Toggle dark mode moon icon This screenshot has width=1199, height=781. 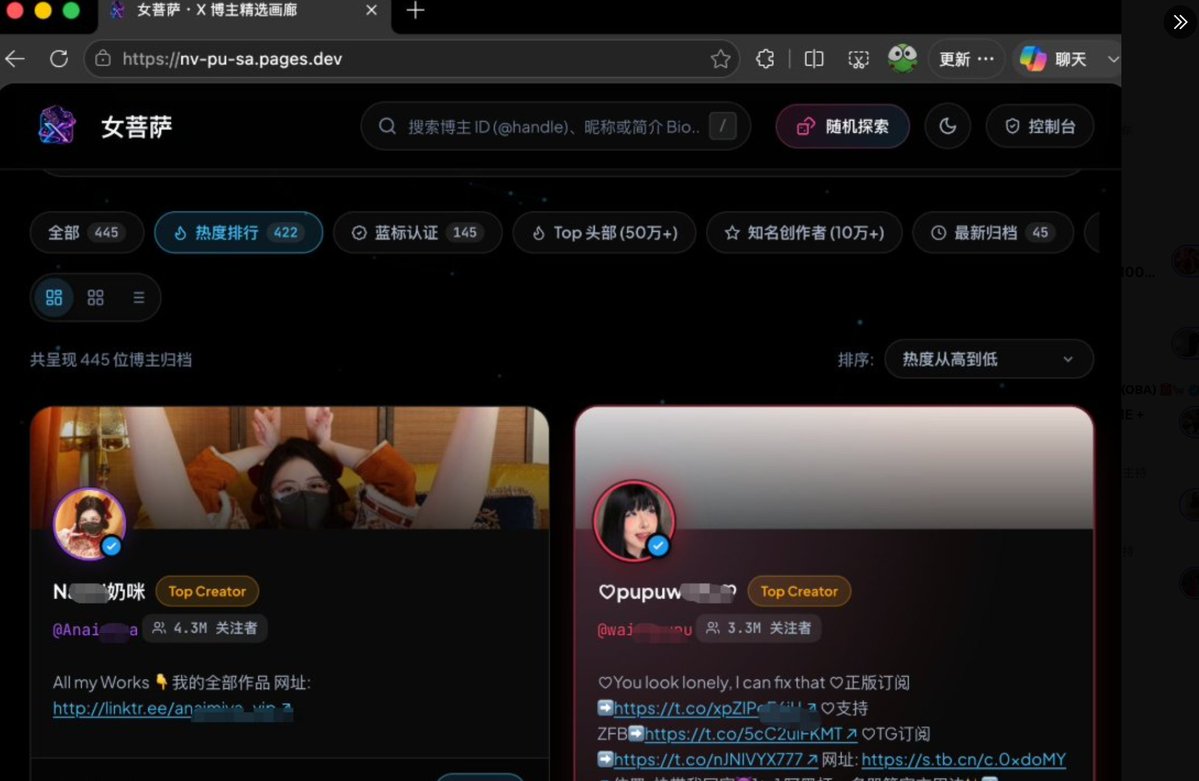click(x=947, y=126)
